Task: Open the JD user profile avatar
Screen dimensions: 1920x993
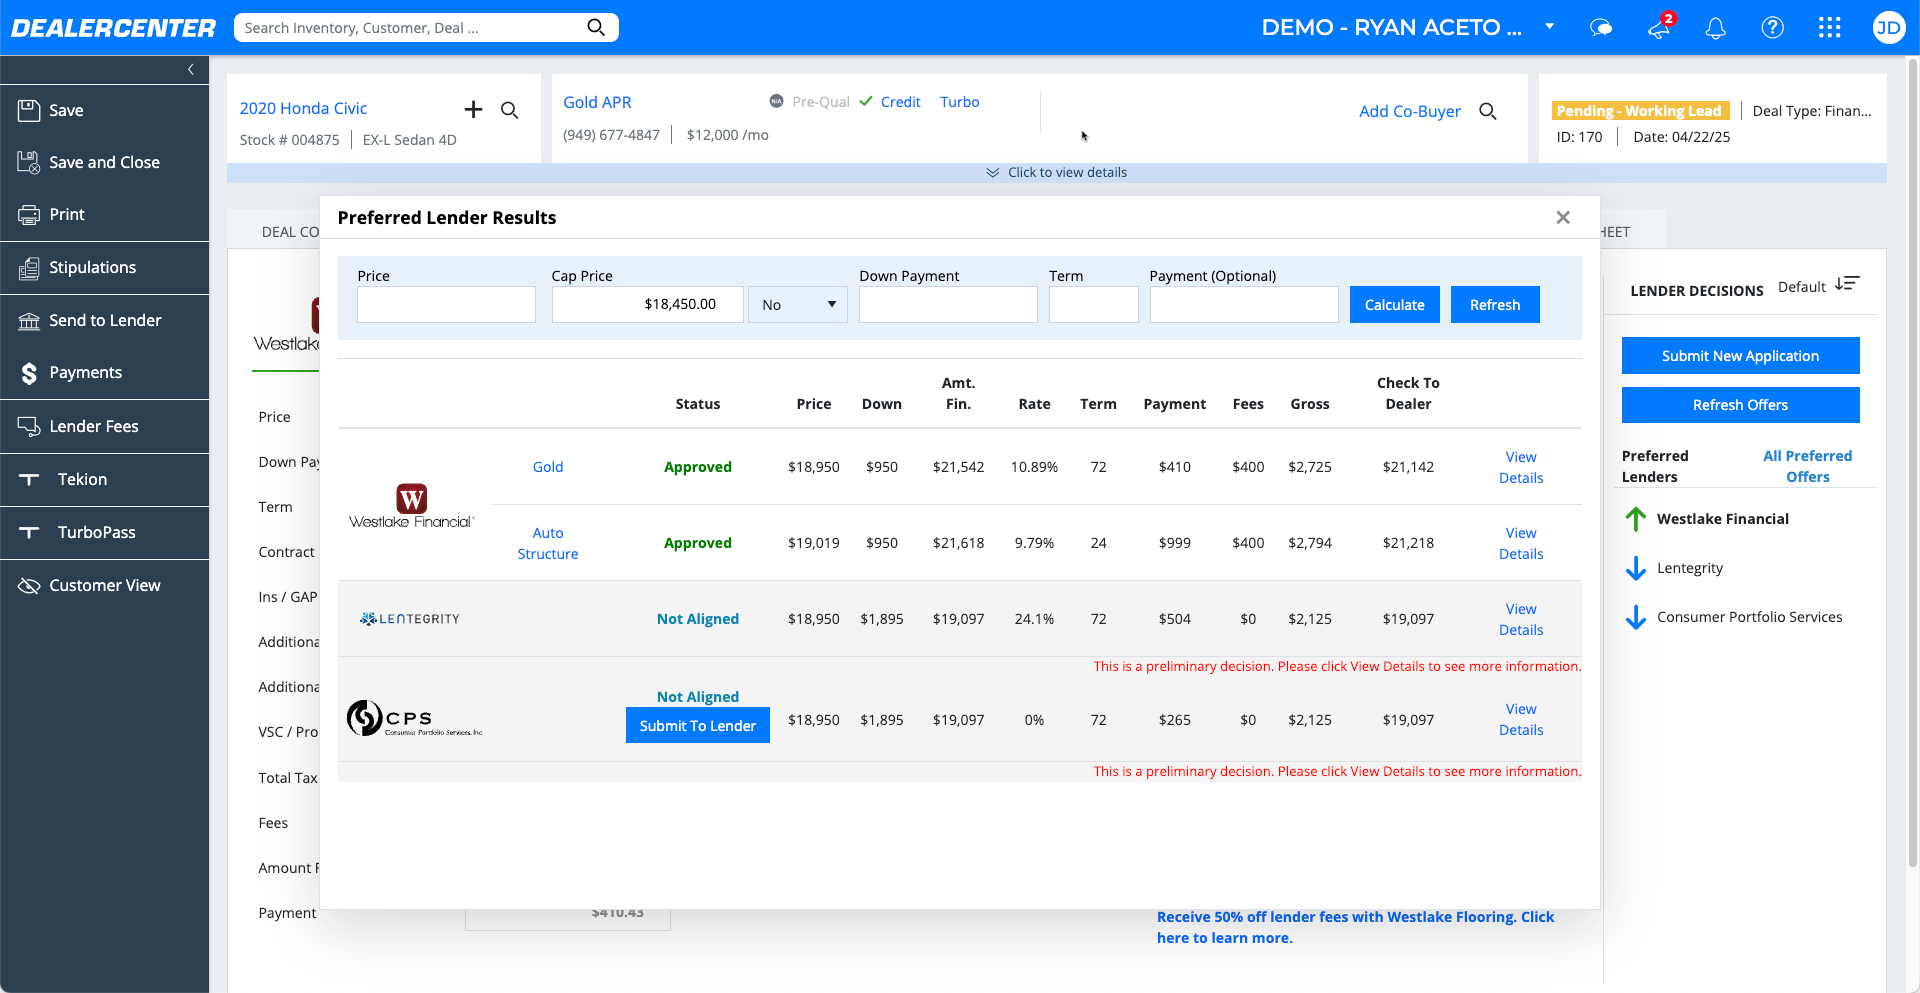Action: pyautogui.click(x=1888, y=27)
